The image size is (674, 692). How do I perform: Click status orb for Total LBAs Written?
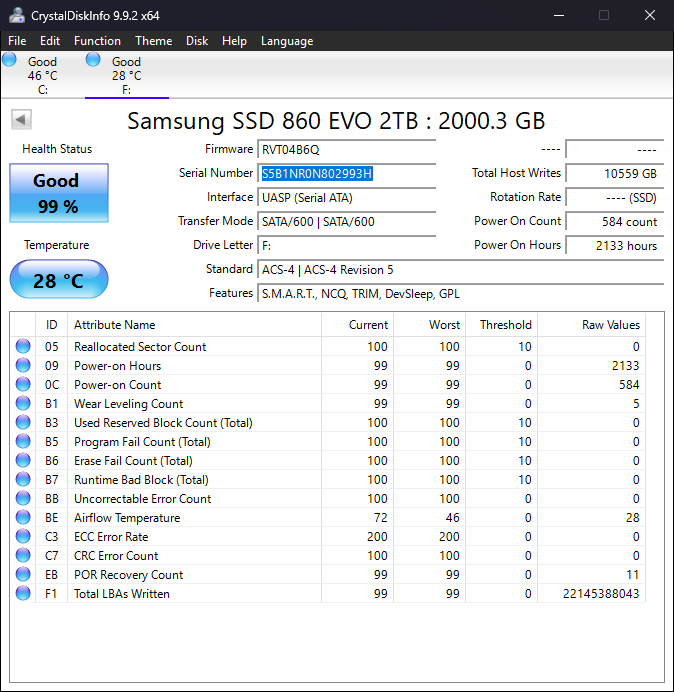coord(23,593)
